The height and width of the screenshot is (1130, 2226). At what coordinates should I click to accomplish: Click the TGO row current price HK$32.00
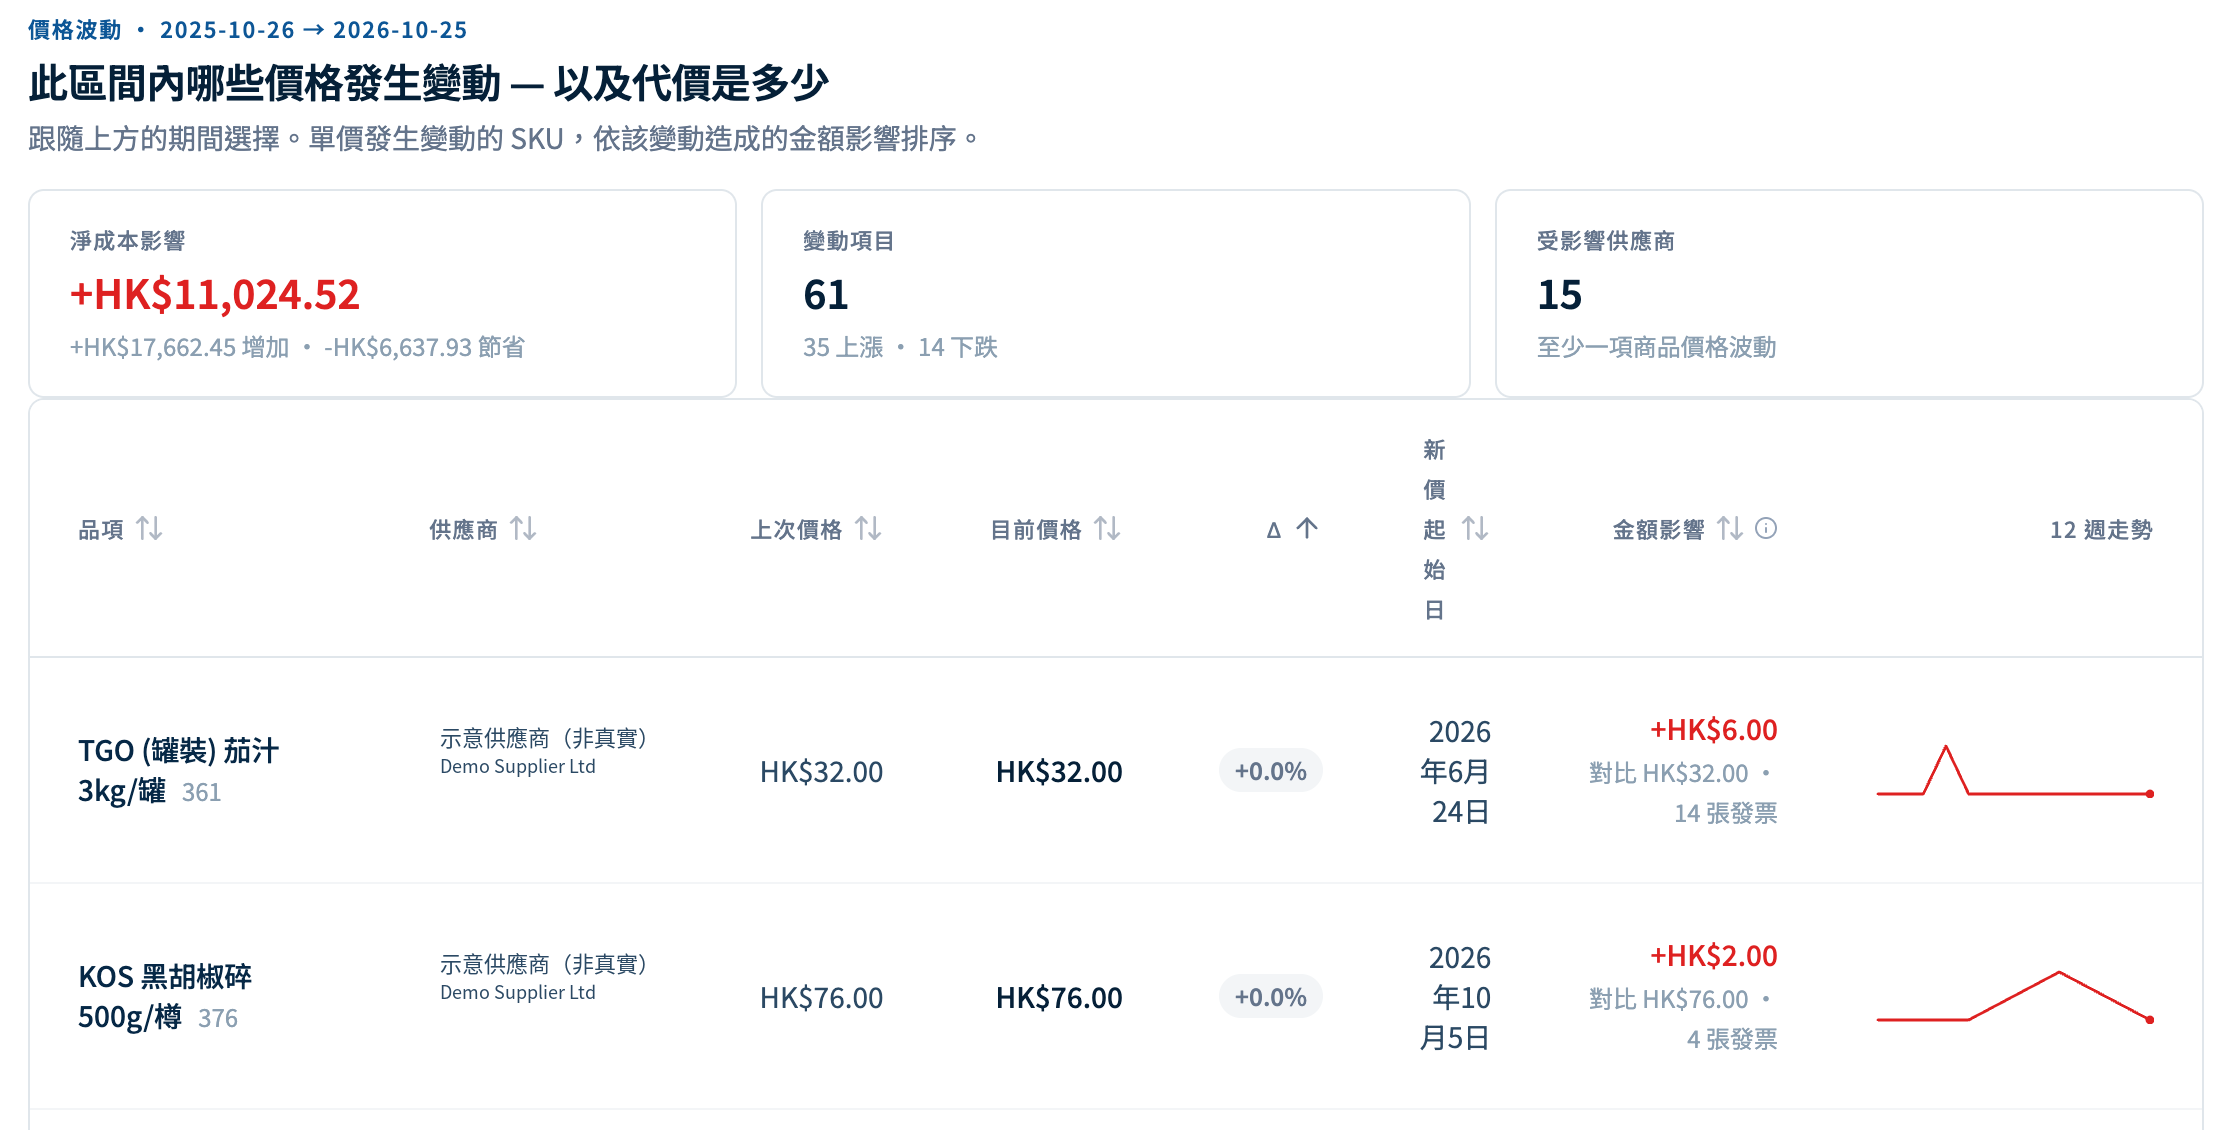1059,772
